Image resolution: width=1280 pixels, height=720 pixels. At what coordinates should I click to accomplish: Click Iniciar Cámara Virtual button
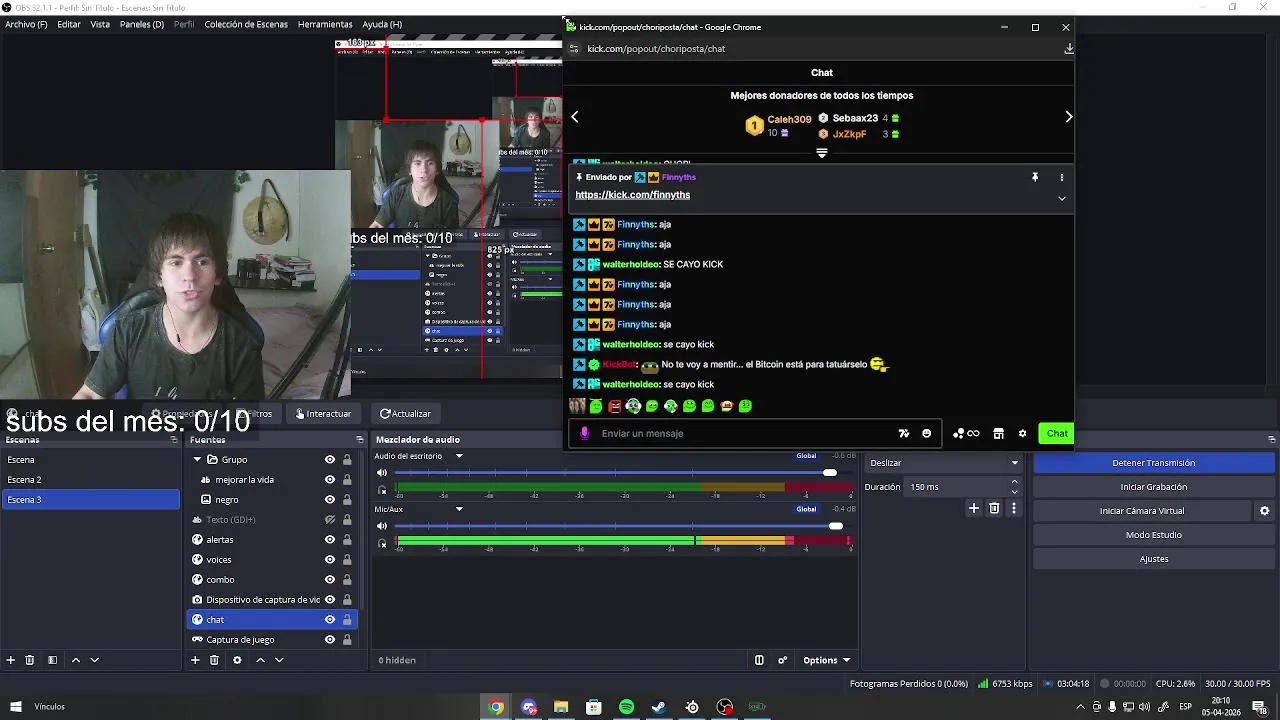click(x=1141, y=511)
